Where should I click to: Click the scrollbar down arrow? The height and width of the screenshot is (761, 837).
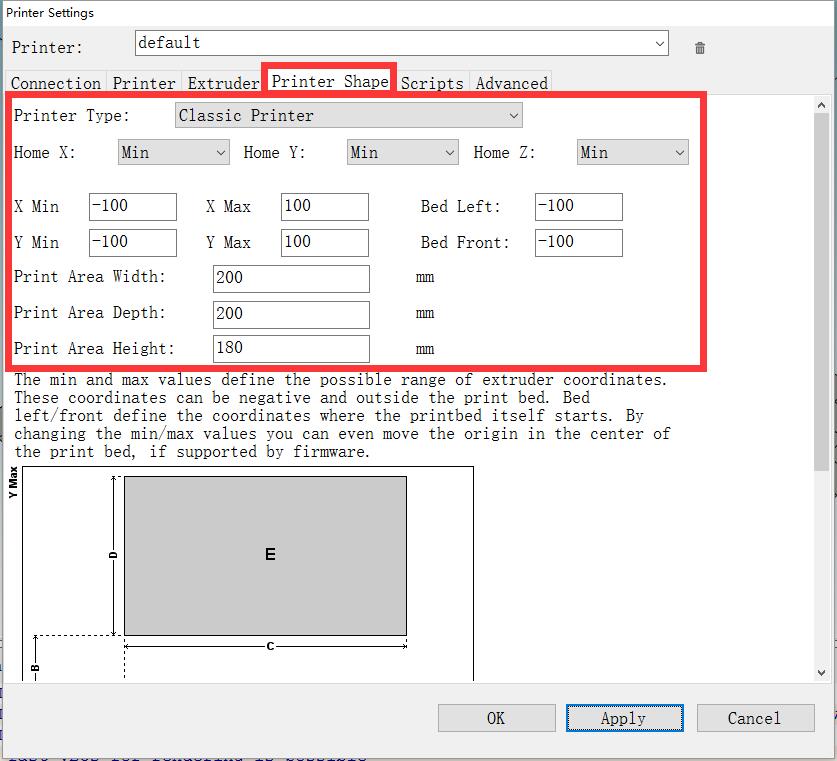[822, 673]
